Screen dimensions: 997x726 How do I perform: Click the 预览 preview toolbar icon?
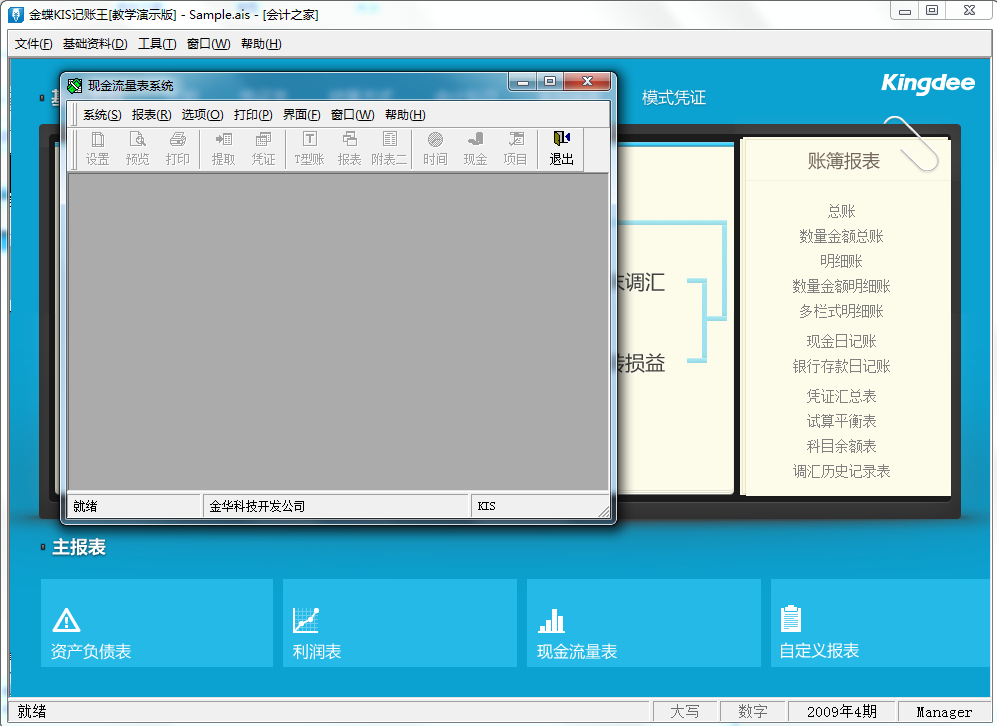137,149
